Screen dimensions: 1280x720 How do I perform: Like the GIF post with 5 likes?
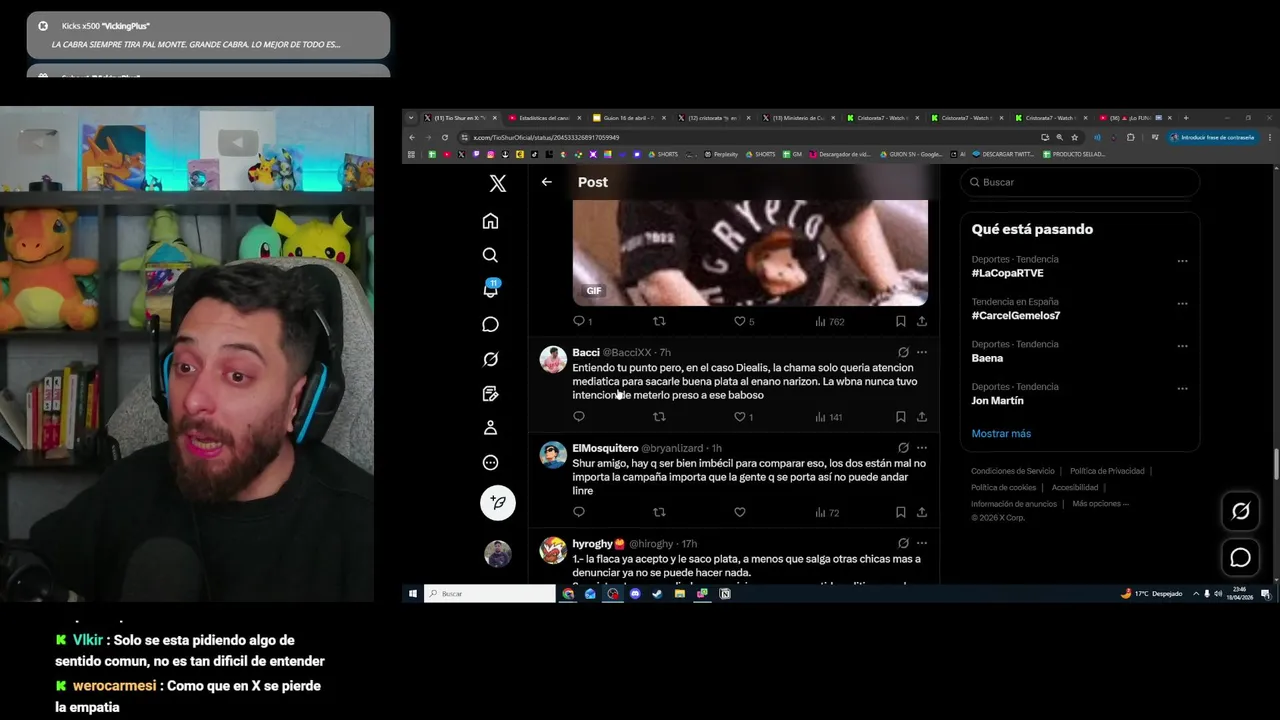(740, 321)
